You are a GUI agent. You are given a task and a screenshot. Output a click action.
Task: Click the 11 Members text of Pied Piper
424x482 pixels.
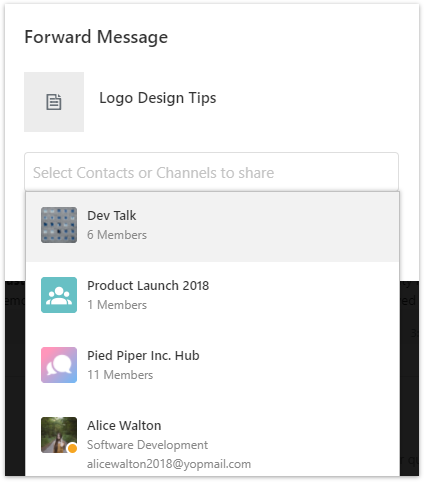[120, 375]
